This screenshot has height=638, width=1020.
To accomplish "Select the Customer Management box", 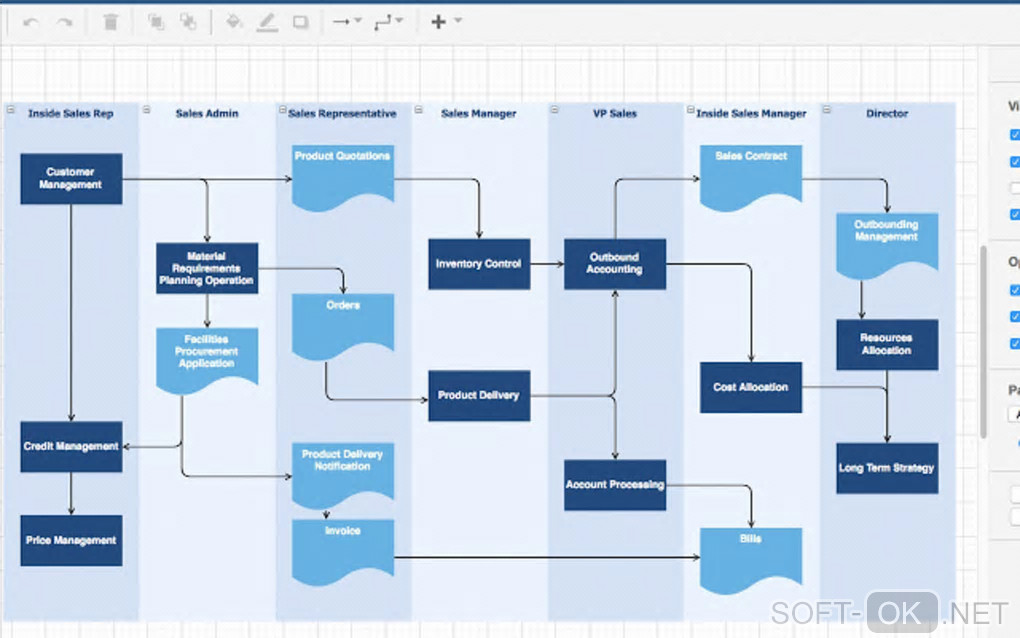I will (x=71, y=179).
